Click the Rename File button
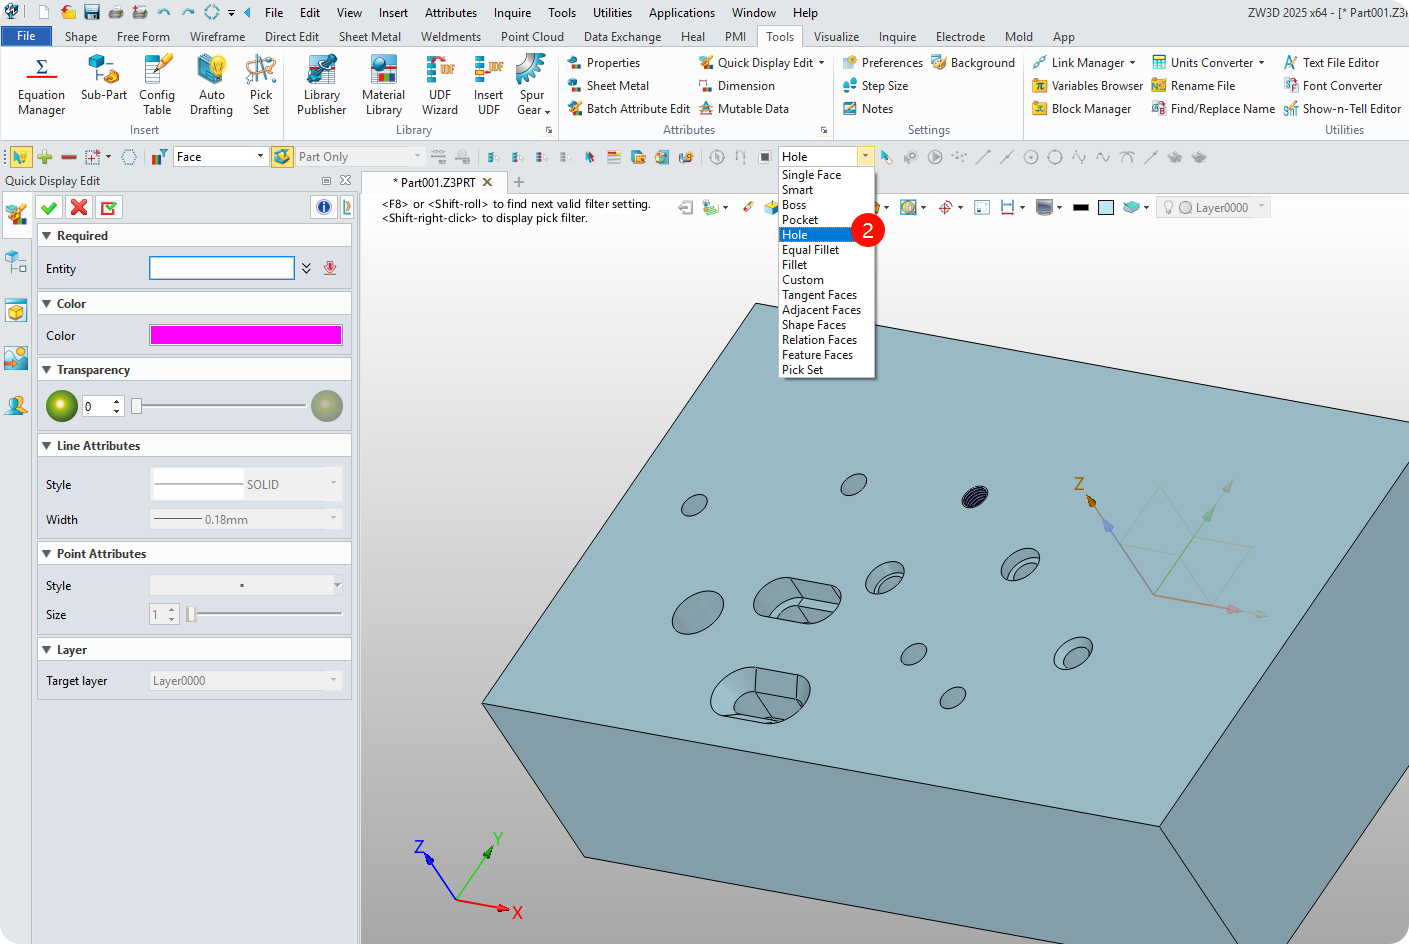Image resolution: width=1409 pixels, height=944 pixels. (1193, 86)
